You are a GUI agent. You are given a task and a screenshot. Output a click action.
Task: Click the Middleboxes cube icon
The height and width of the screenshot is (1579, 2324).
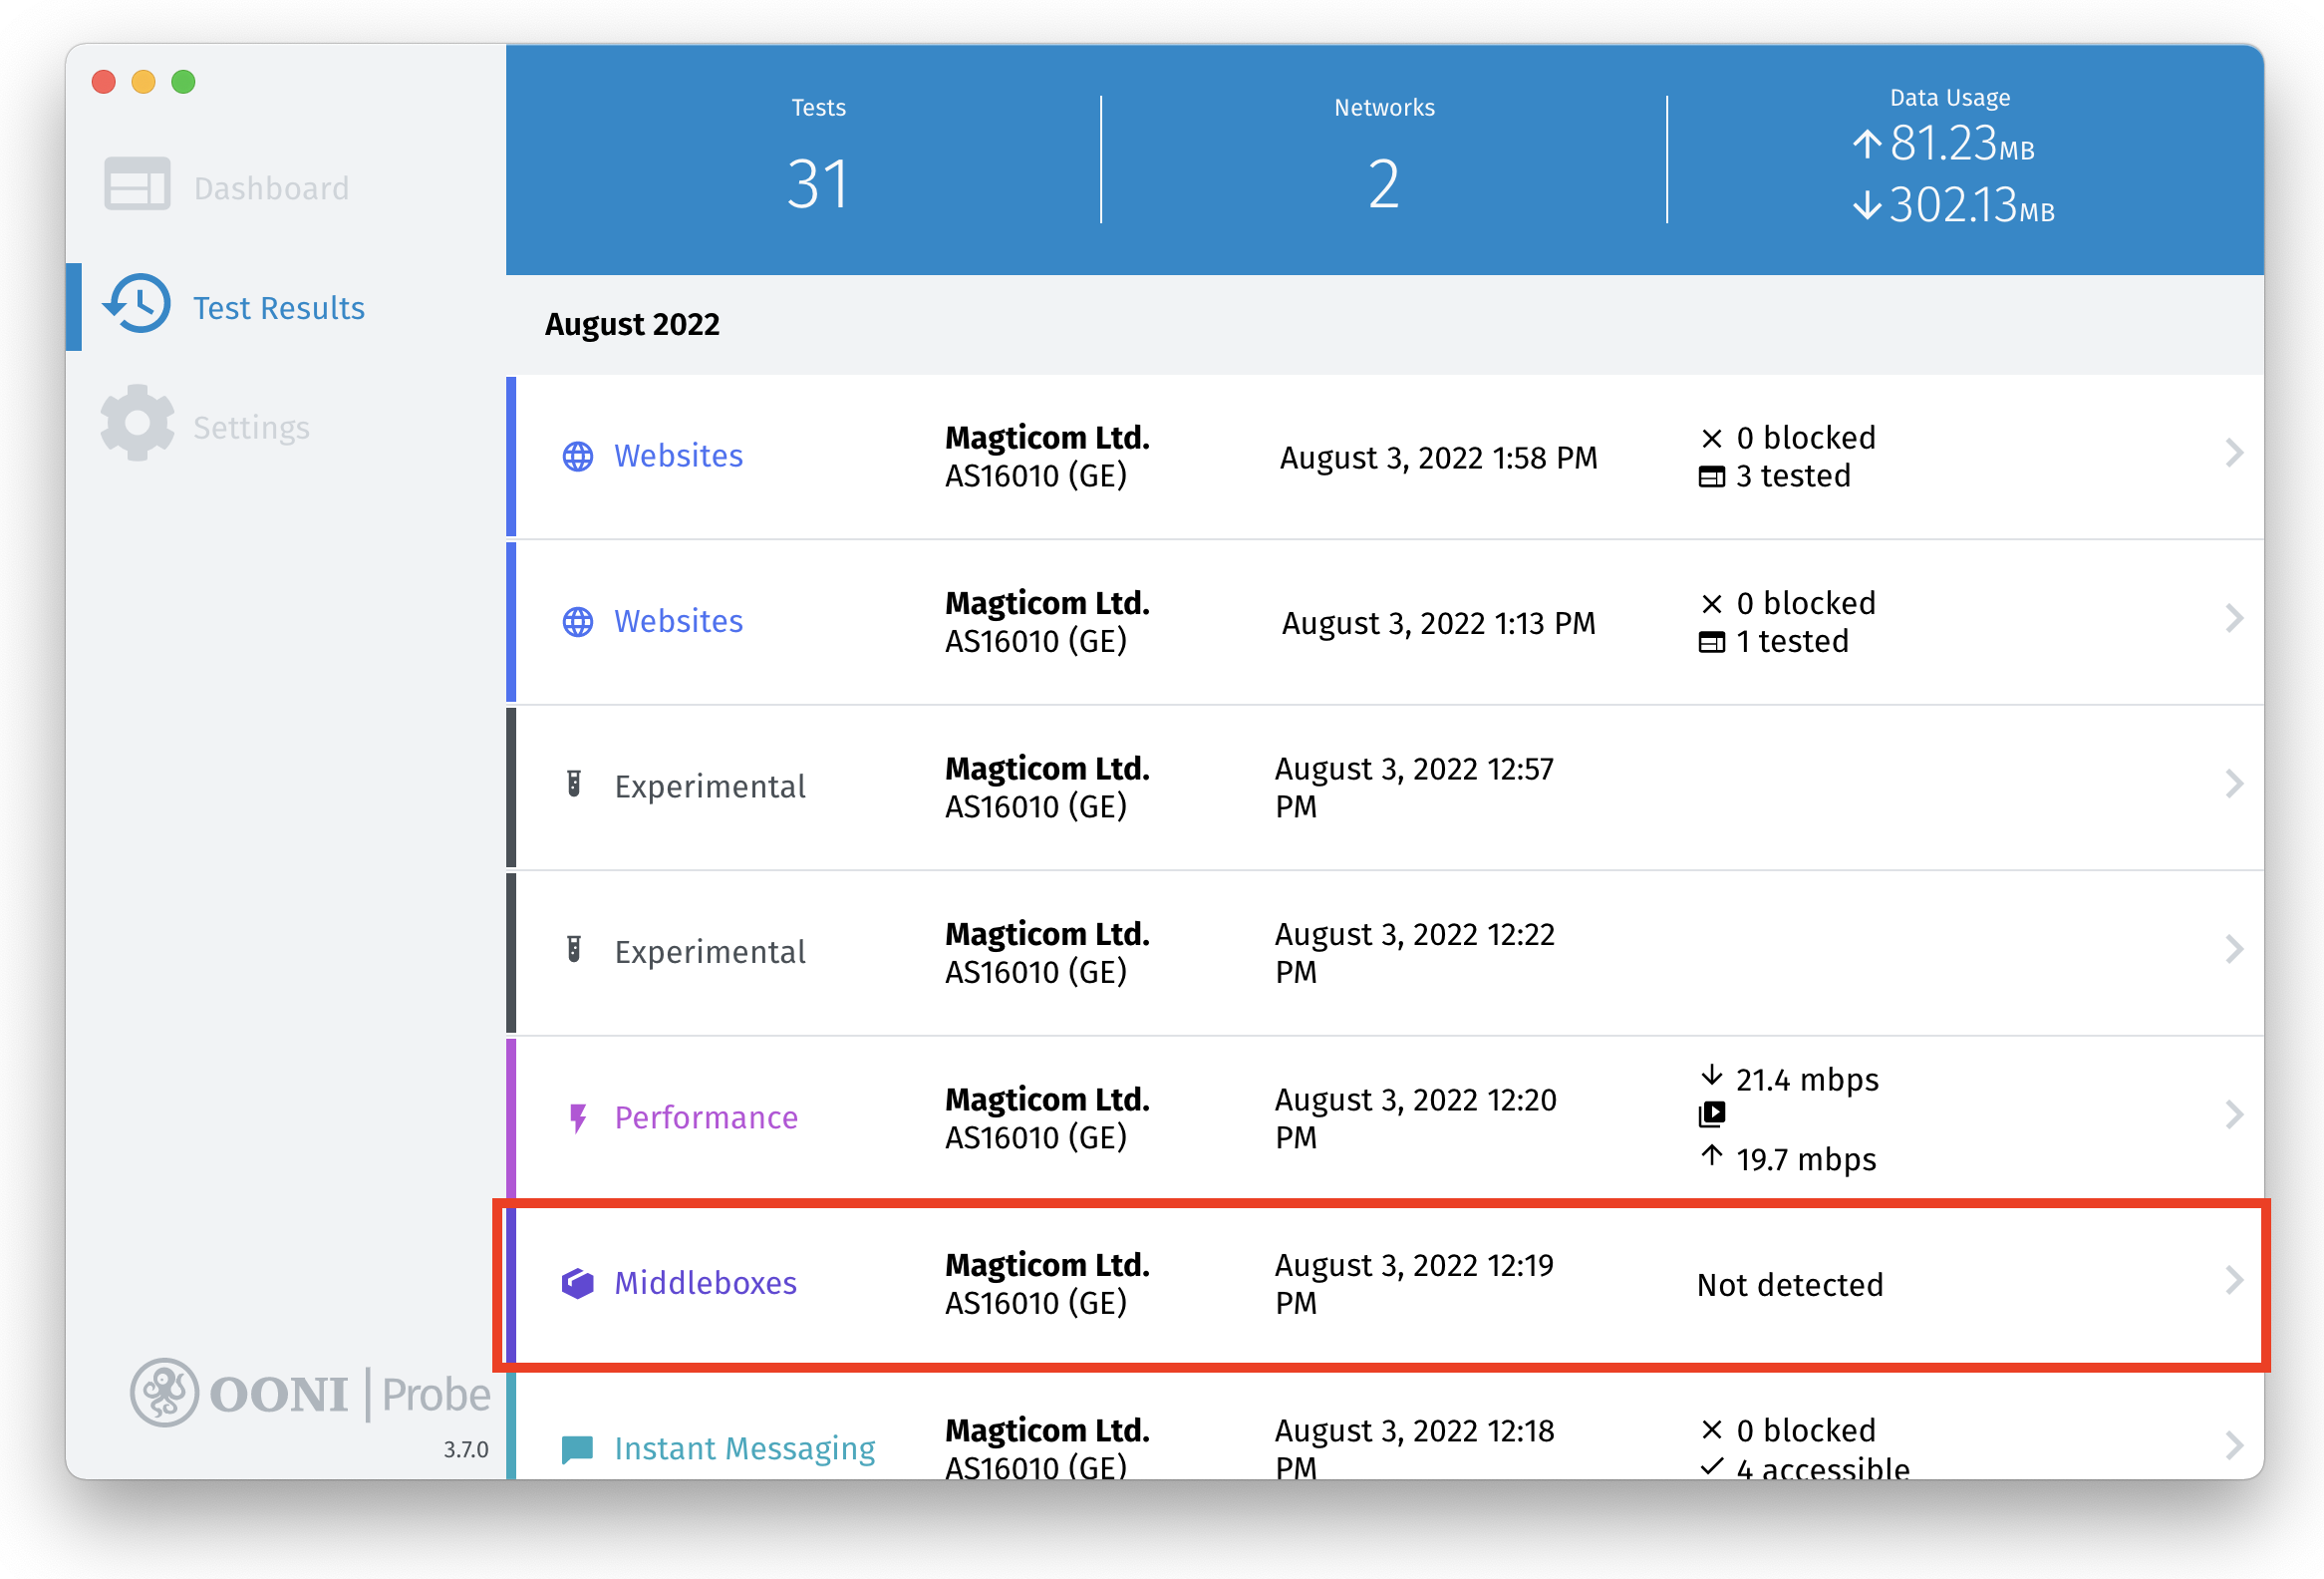[x=578, y=1282]
